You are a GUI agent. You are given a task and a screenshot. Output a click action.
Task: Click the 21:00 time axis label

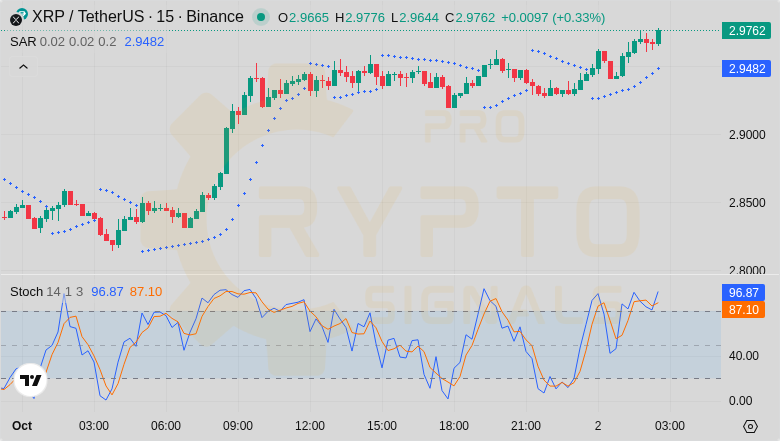526,426
